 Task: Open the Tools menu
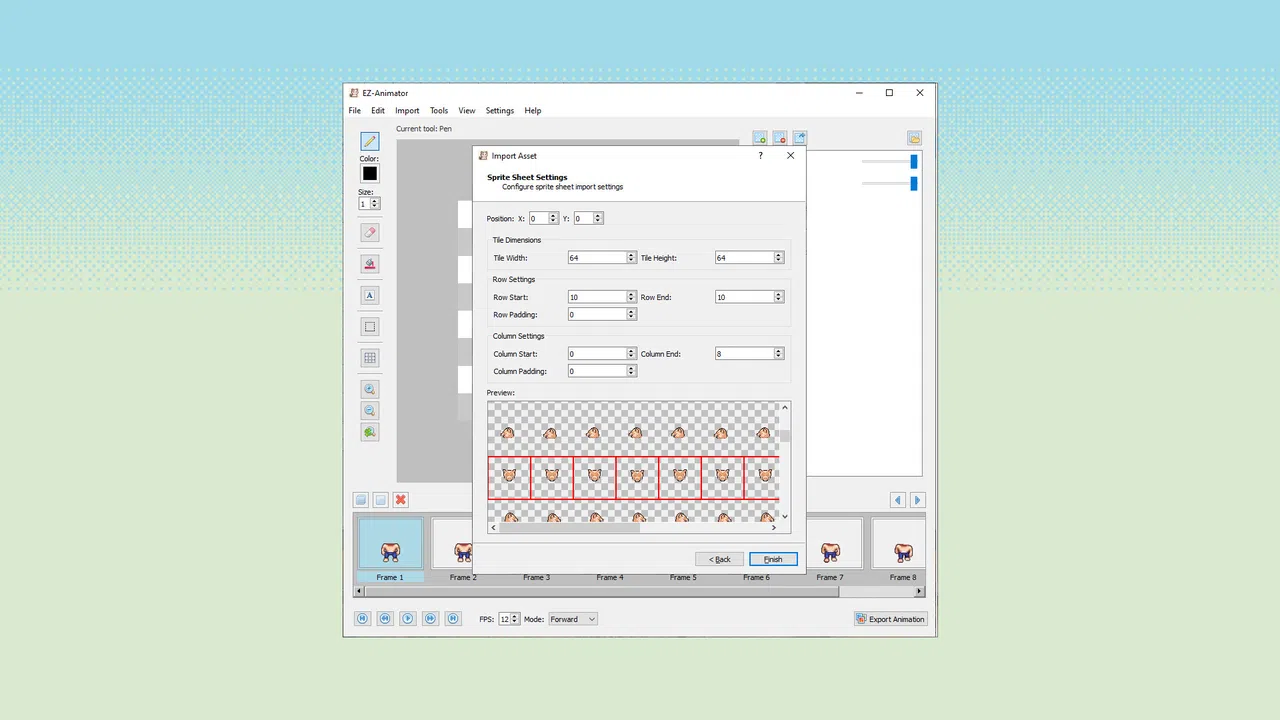(x=439, y=111)
